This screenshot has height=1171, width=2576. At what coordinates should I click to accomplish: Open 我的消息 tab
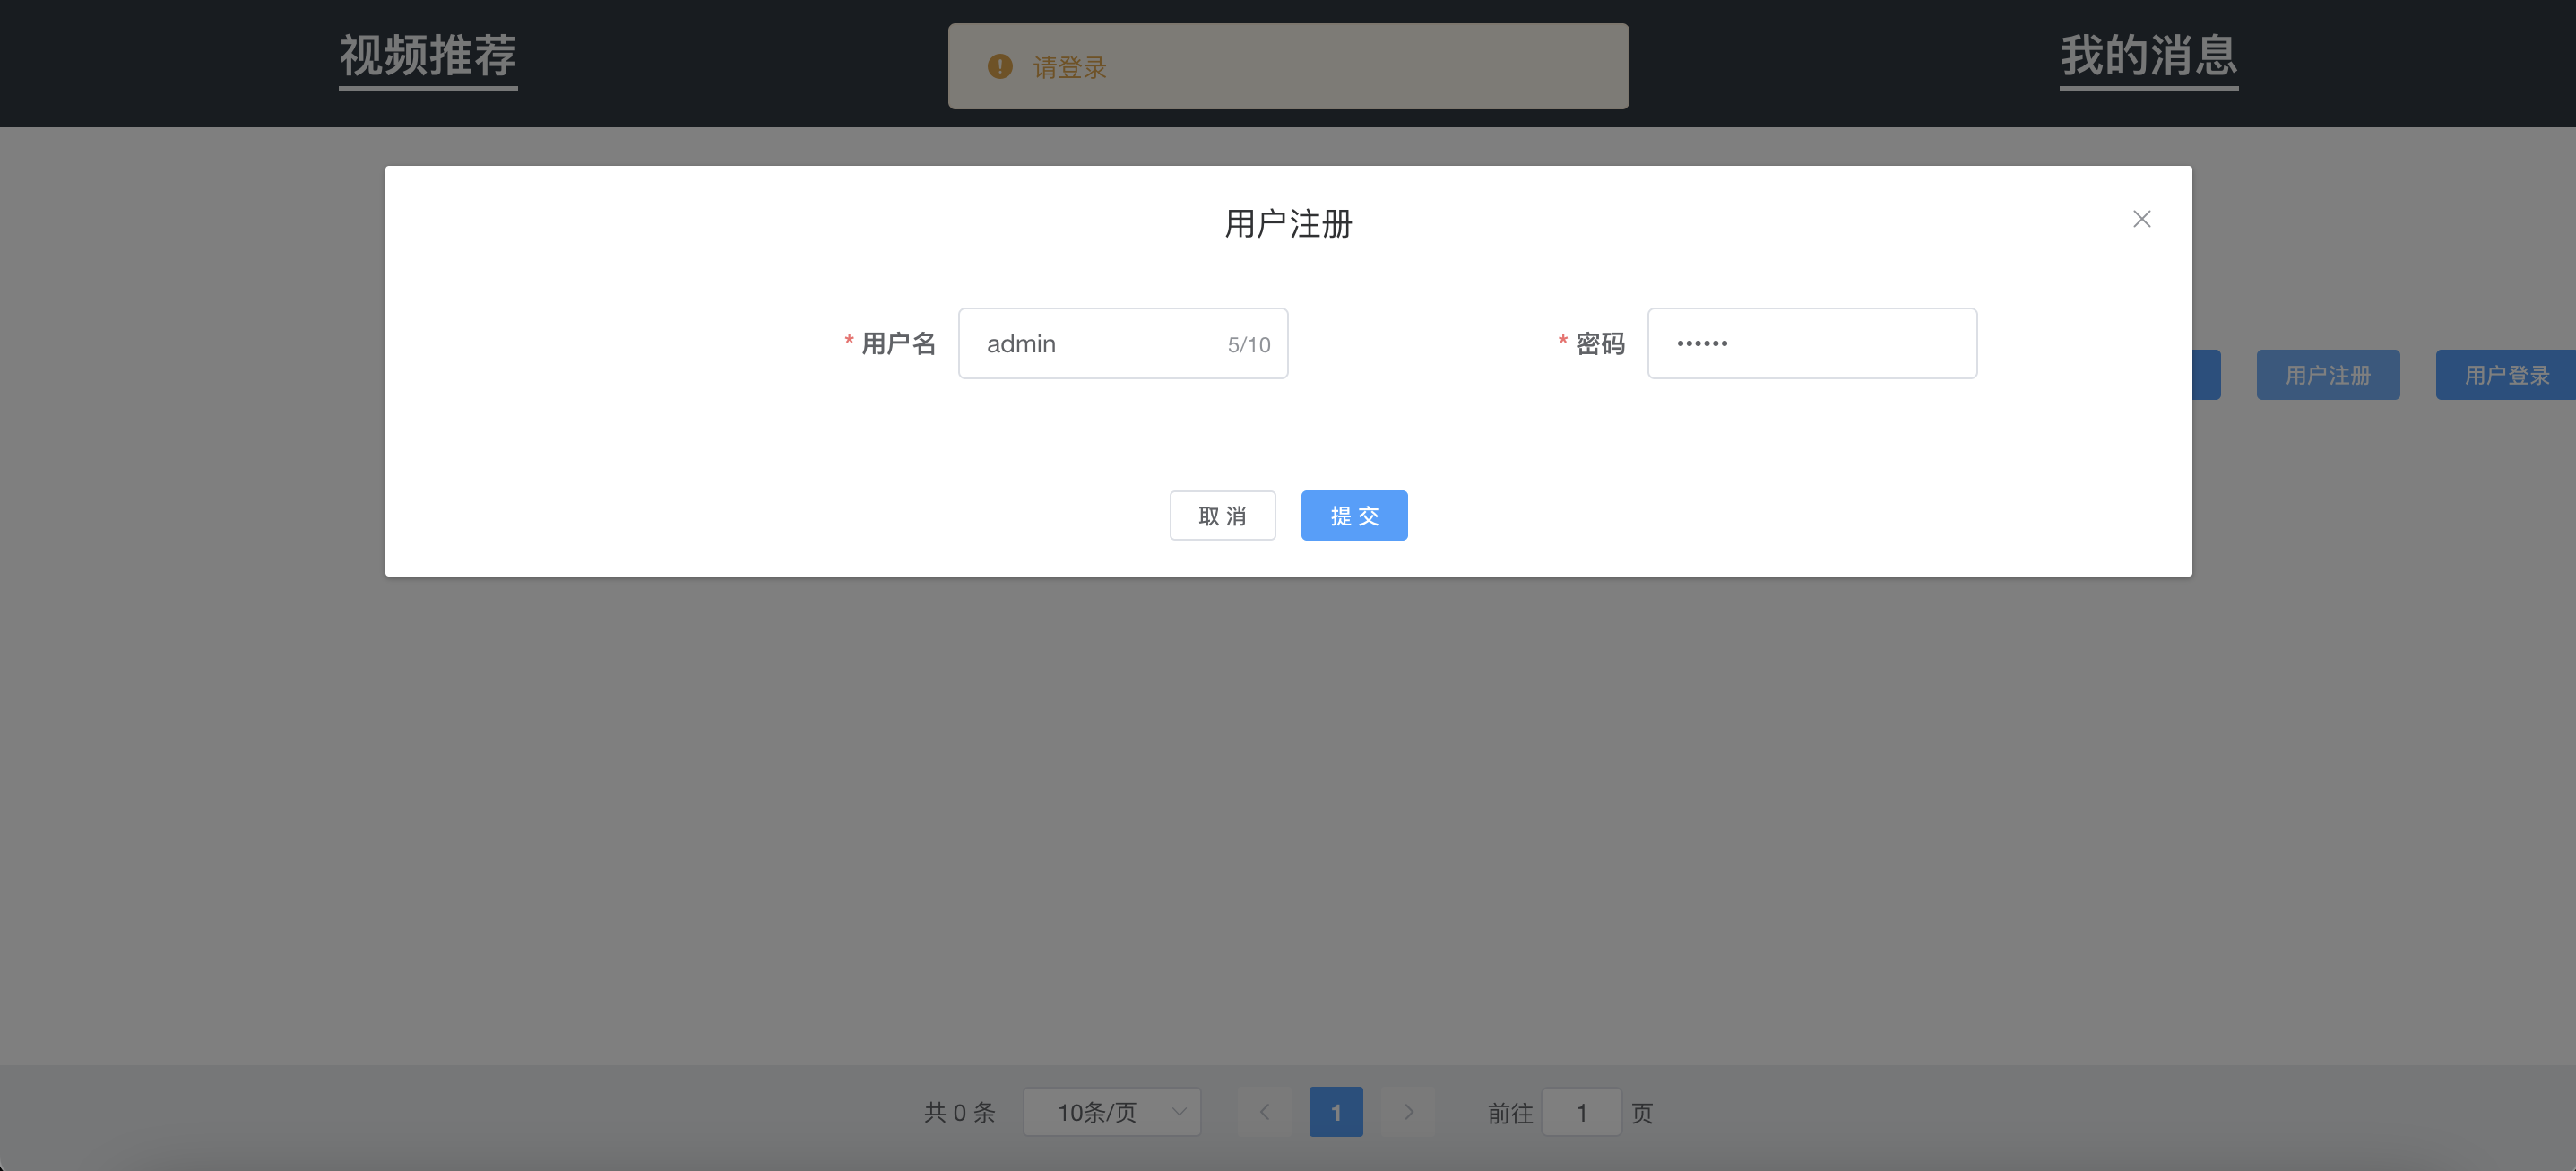pyautogui.click(x=2148, y=56)
